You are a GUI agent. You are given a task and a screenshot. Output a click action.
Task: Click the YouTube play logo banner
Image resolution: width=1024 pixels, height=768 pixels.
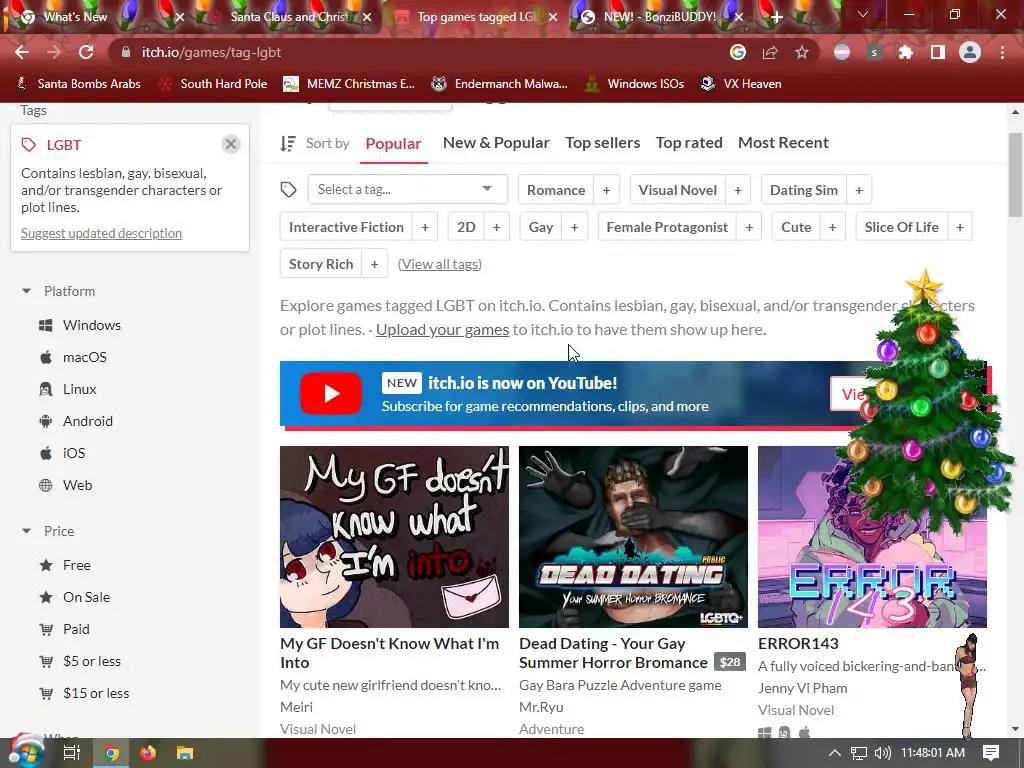[x=331, y=394]
